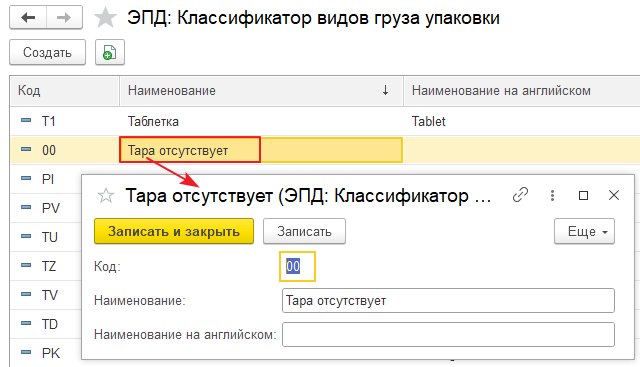Click the Код input field
This screenshot has height=367, width=640.
pos(298,267)
